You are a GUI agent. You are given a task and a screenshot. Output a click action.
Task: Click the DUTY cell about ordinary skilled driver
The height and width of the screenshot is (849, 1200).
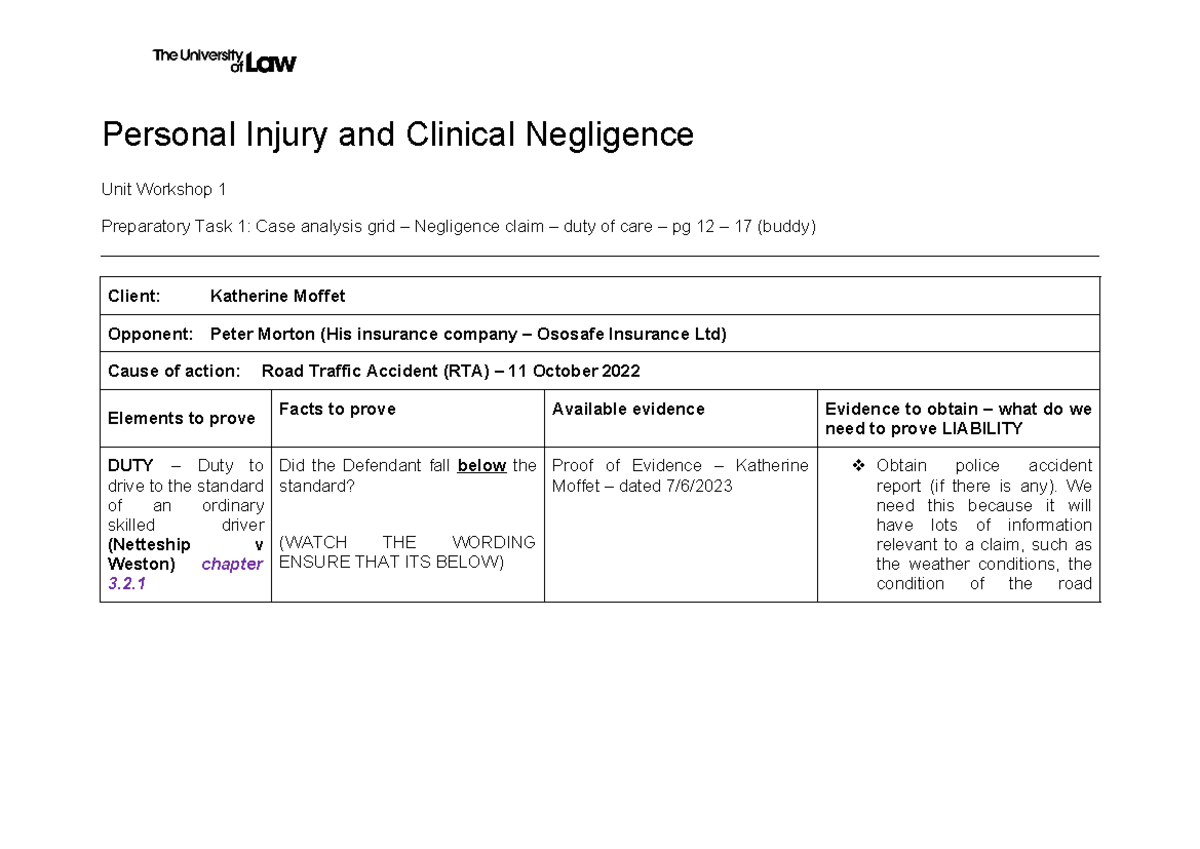tap(186, 524)
